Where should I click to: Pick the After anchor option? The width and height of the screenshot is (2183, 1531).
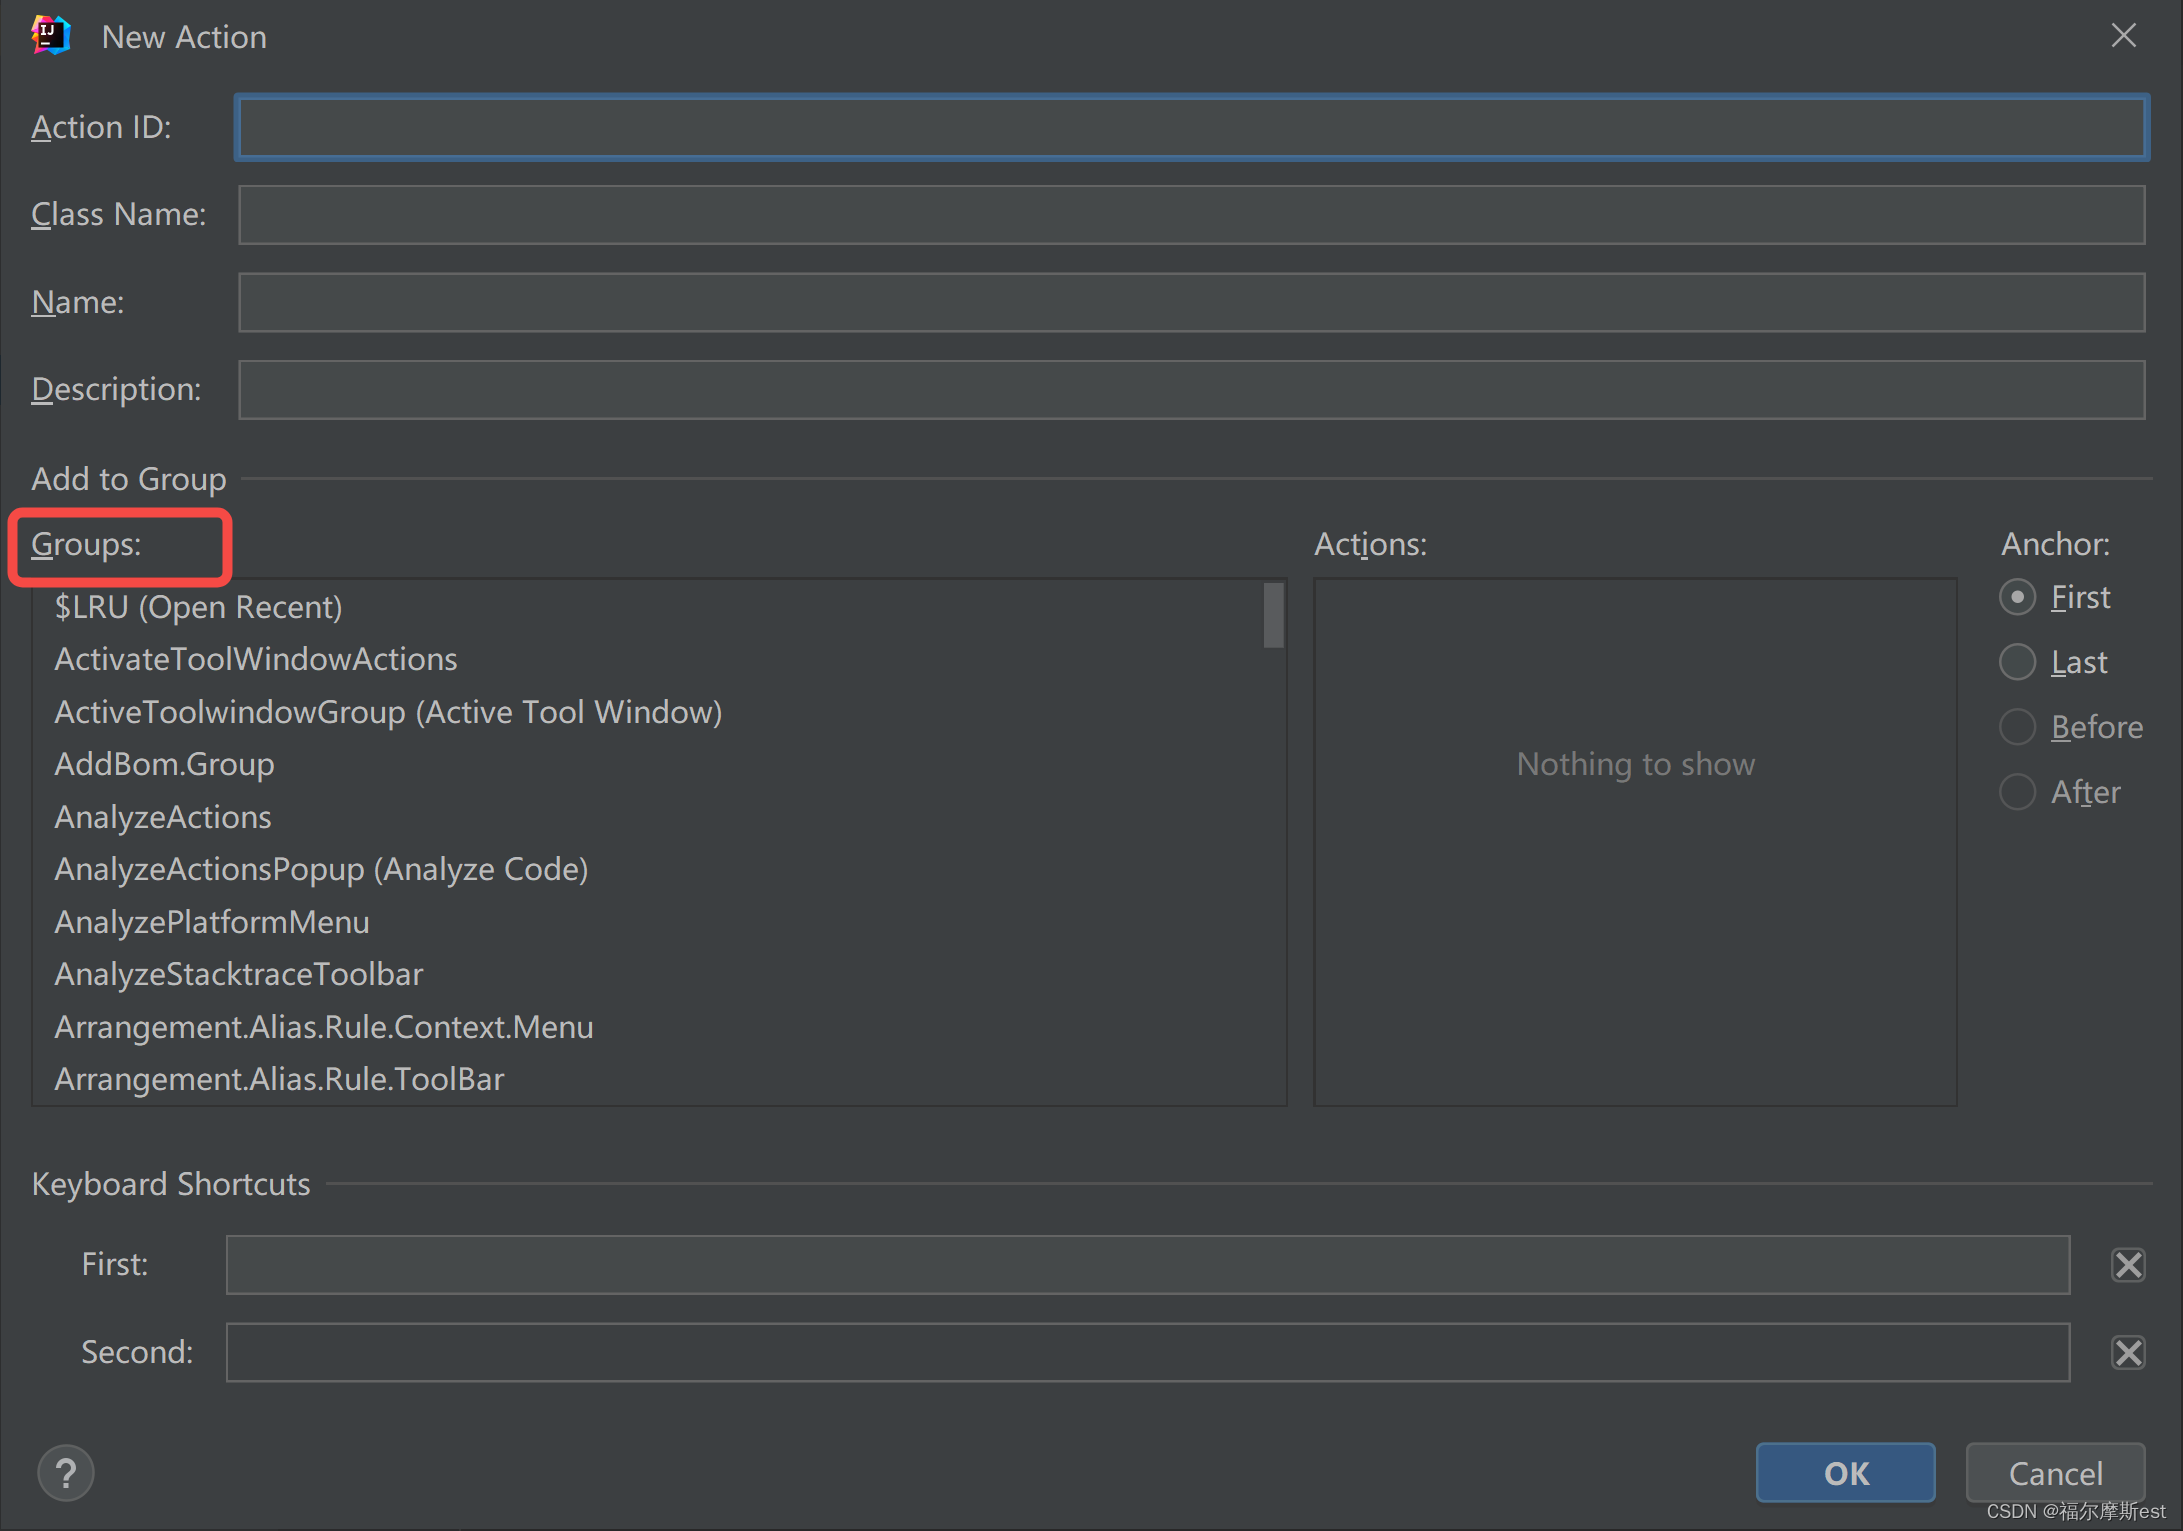click(2017, 792)
